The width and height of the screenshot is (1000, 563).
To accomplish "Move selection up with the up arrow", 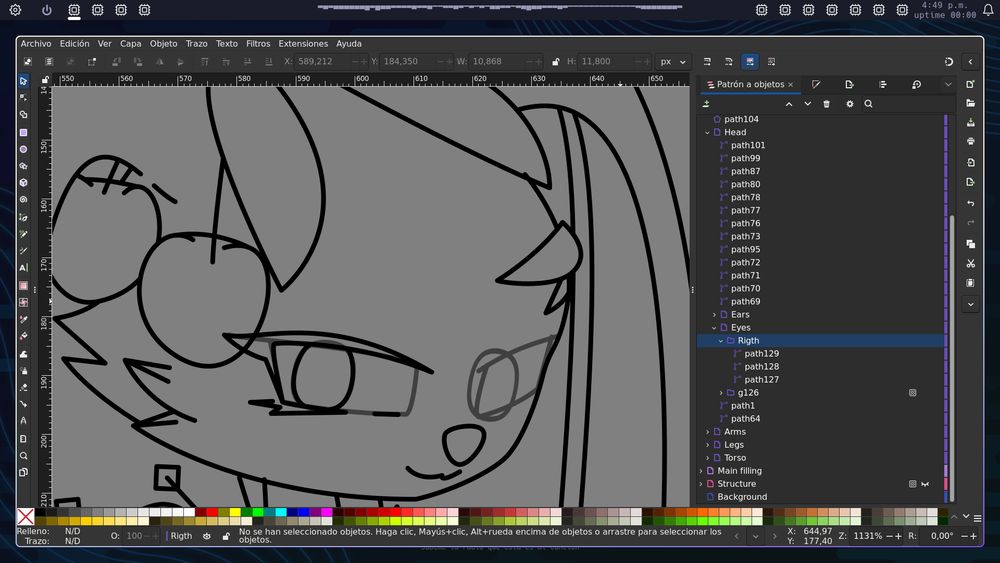I will click(x=789, y=104).
